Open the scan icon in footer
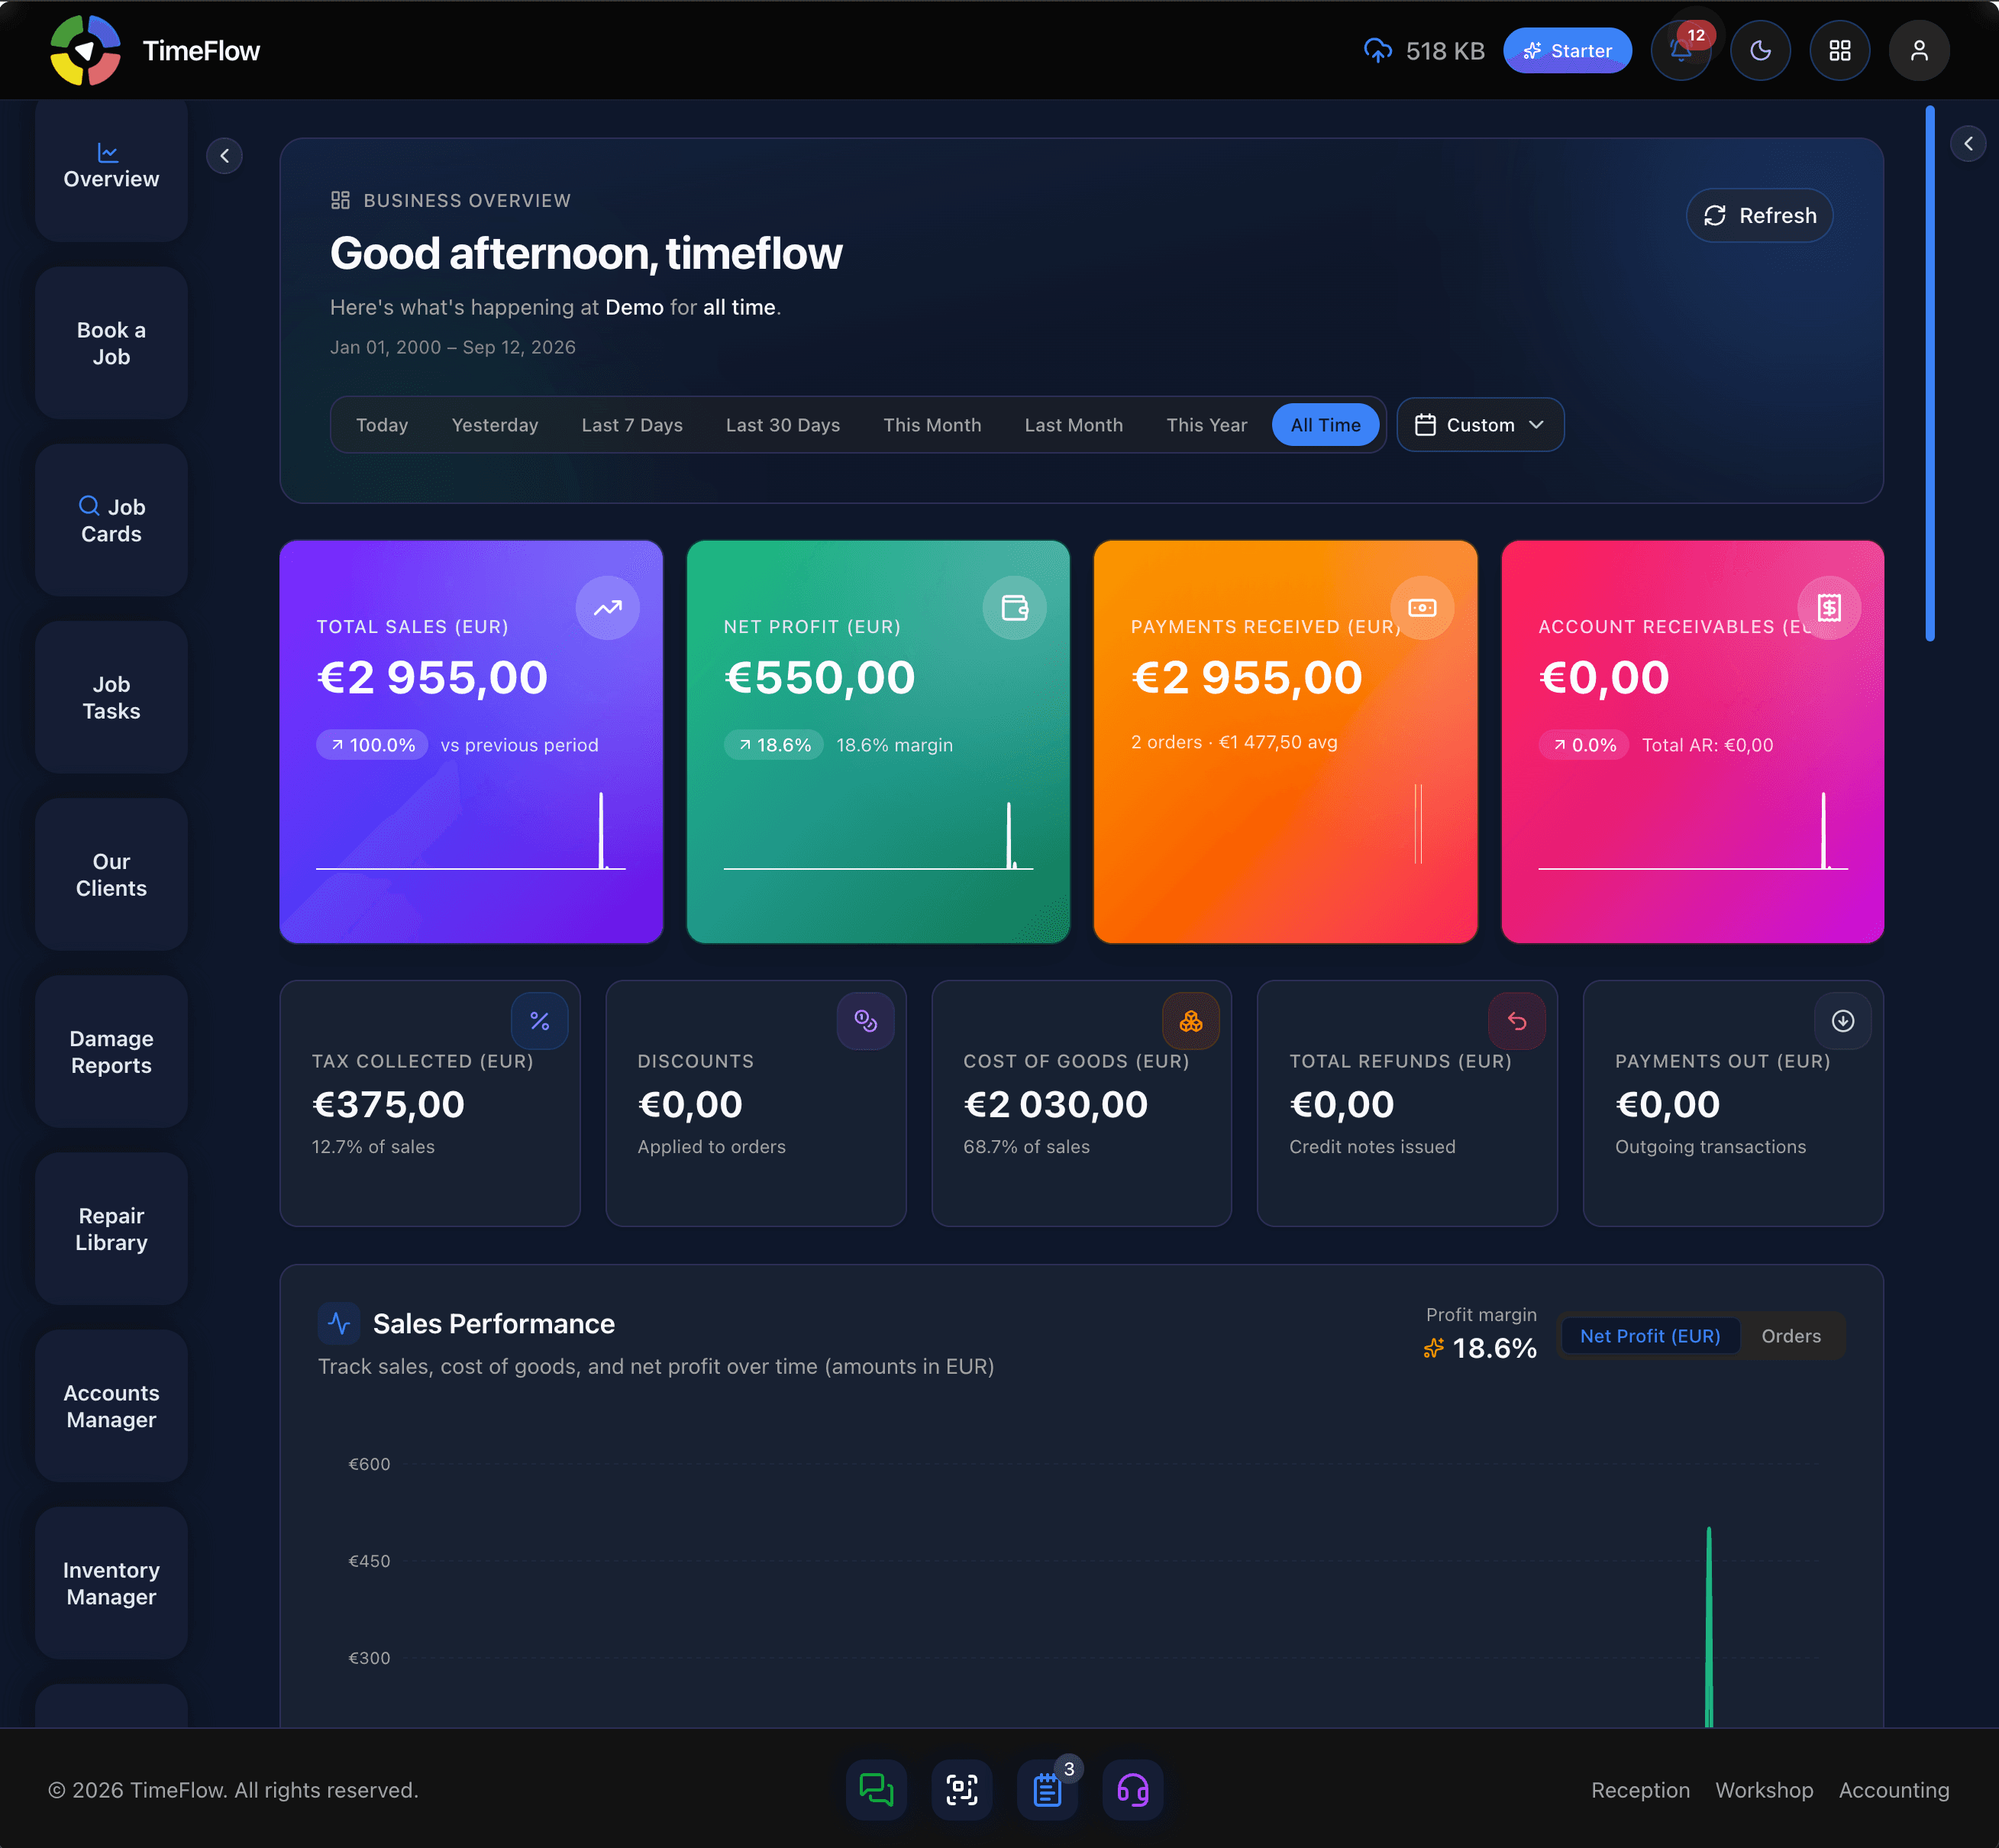The image size is (1999, 1848). pos(962,1790)
